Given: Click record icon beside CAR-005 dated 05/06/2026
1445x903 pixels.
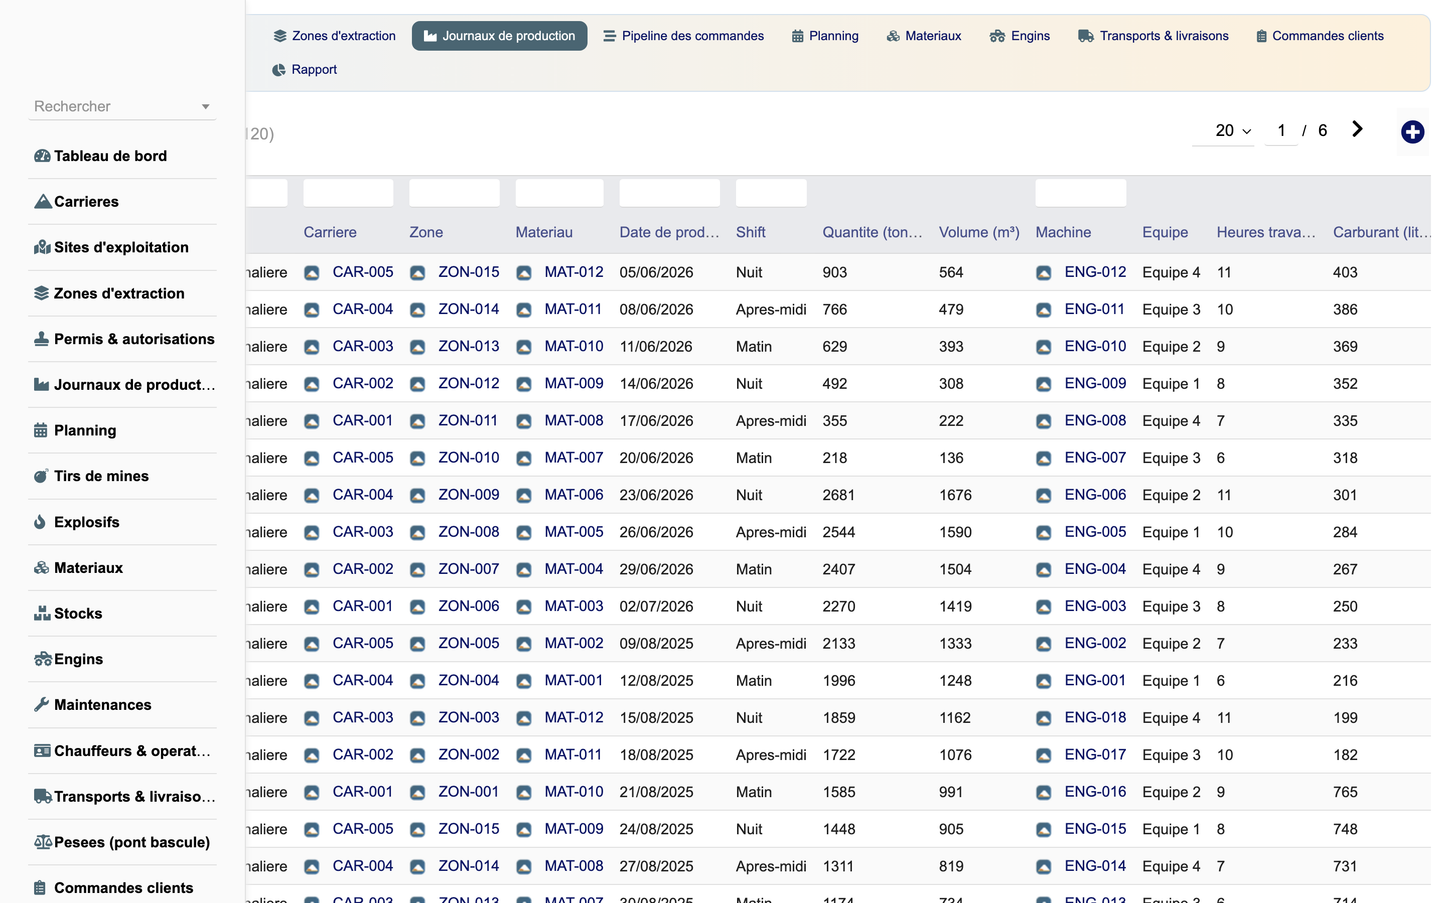Looking at the screenshot, I should click(312, 273).
